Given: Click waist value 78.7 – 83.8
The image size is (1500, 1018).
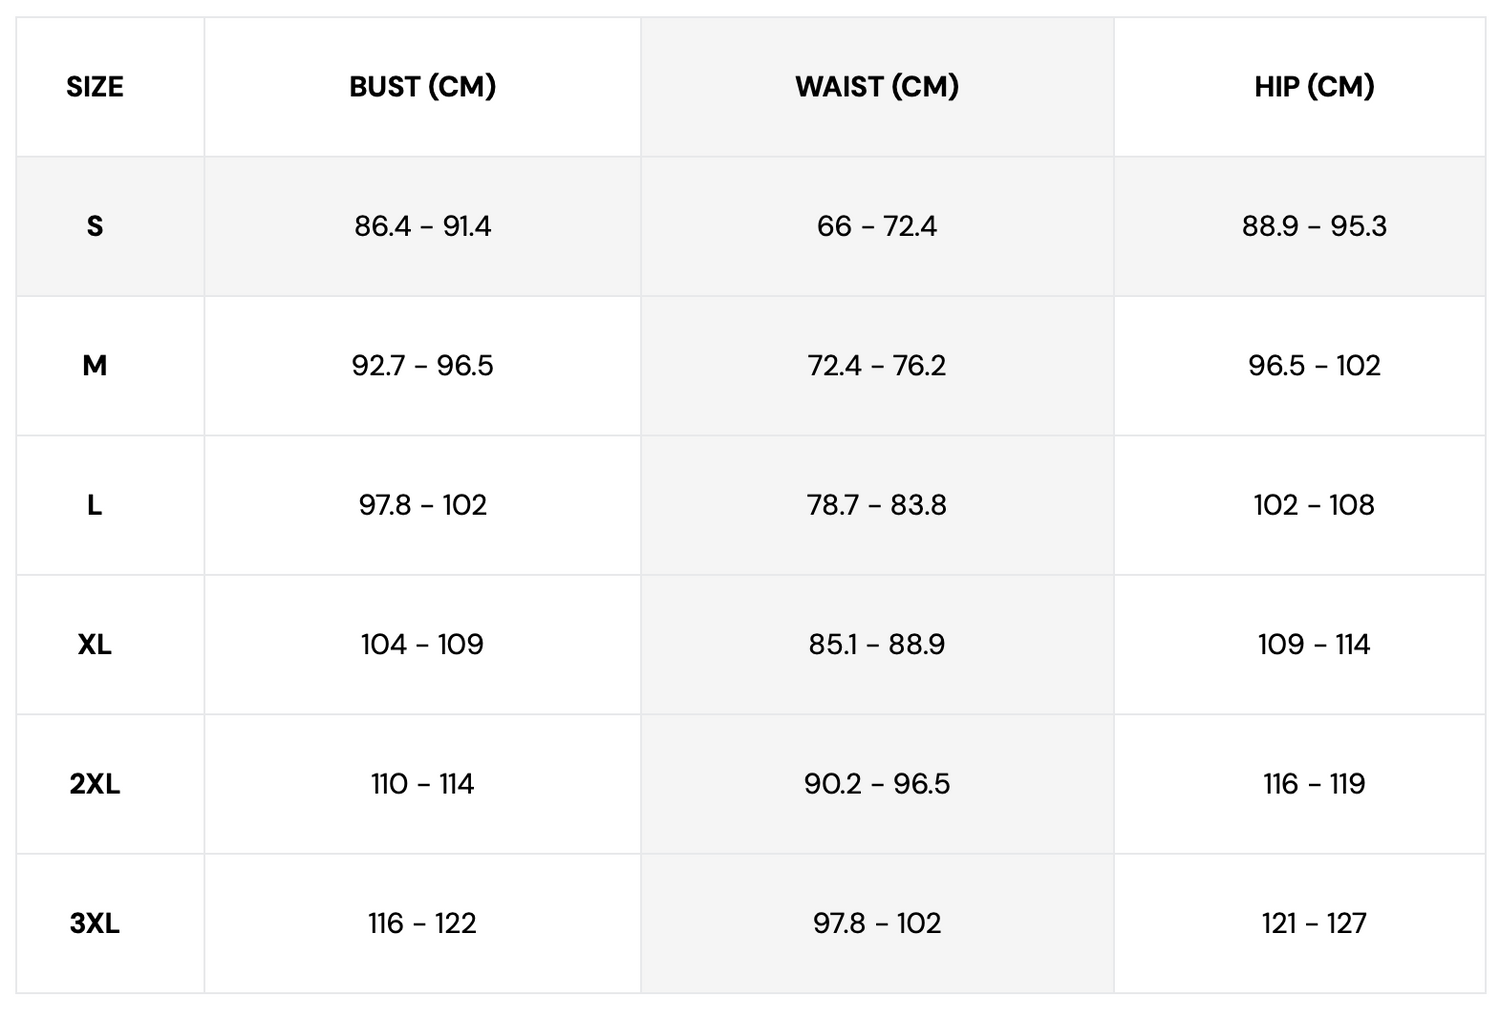Looking at the screenshot, I should tap(877, 505).
